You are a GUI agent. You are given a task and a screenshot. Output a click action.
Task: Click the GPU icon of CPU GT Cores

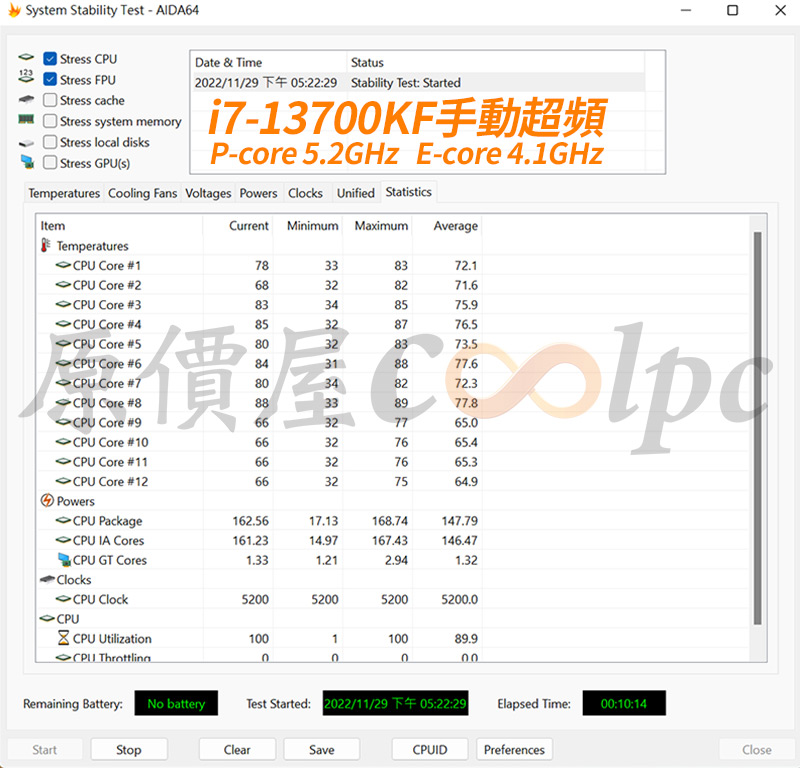64,560
